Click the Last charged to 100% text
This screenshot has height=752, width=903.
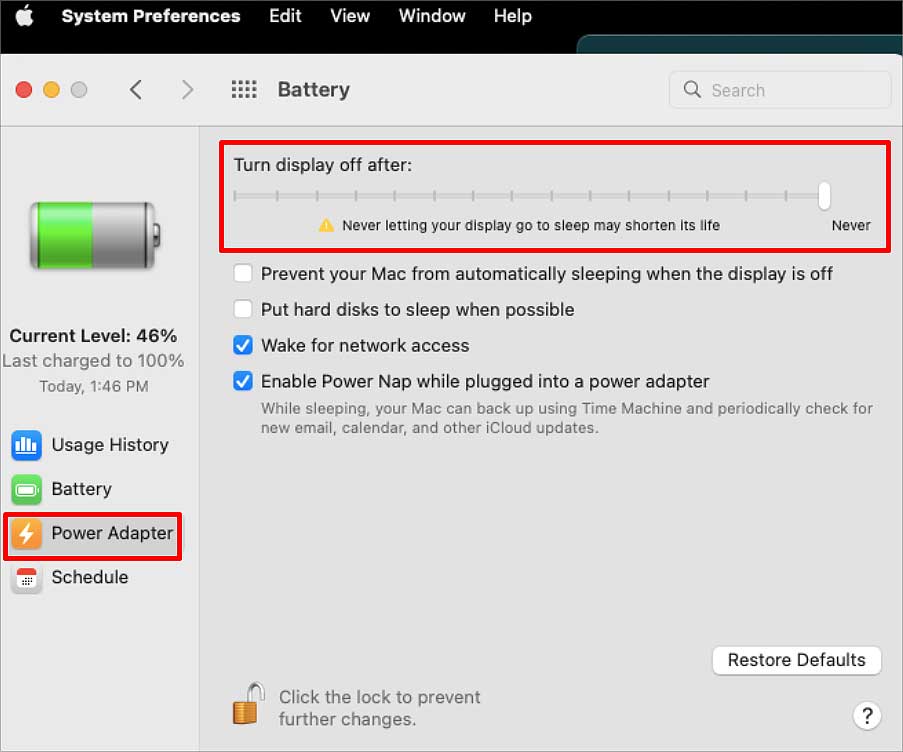point(93,360)
